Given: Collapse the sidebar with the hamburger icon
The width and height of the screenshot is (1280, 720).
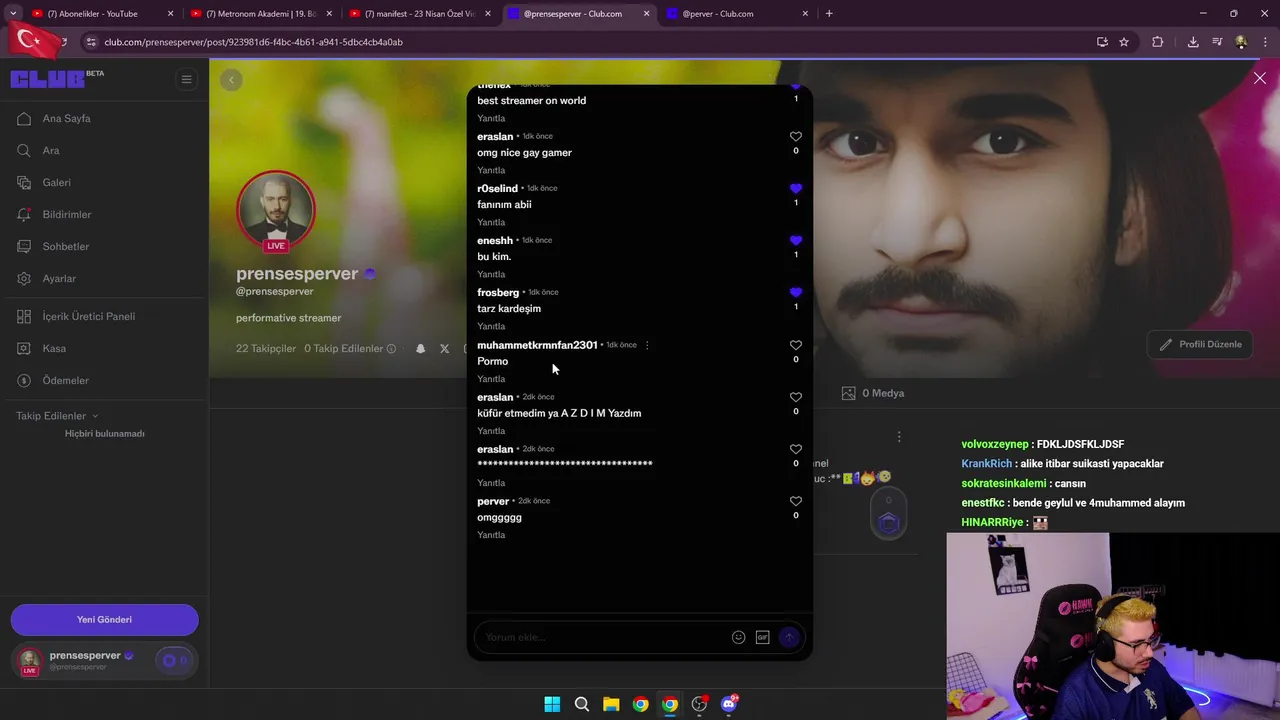Looking at the screenshot, I should click(186, 79).
